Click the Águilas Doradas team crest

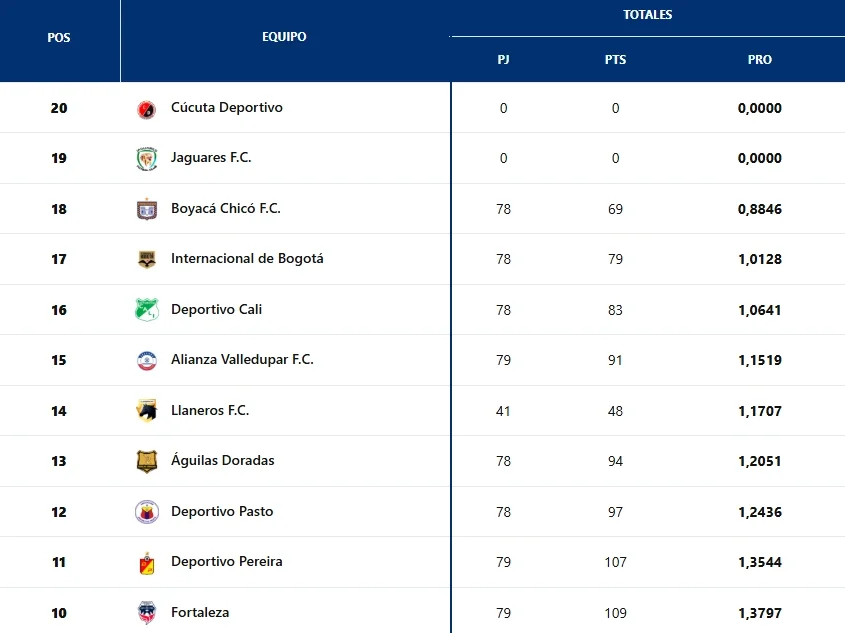click(147, 462)
